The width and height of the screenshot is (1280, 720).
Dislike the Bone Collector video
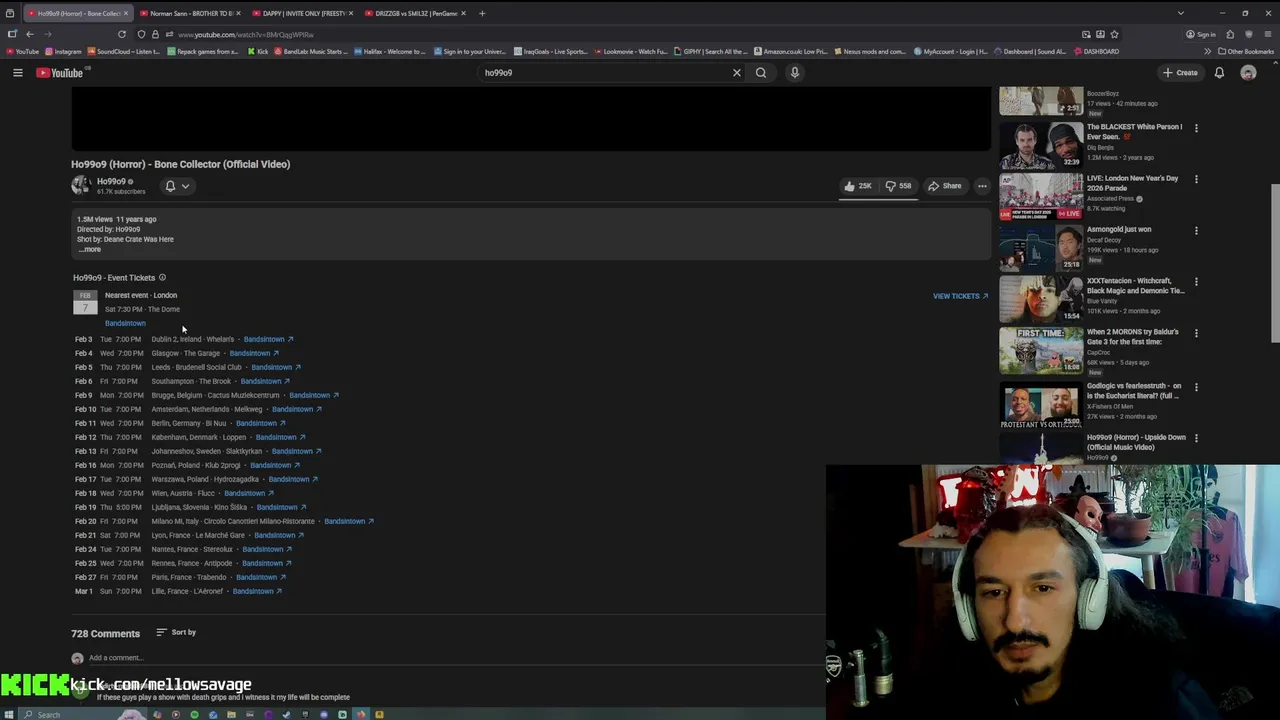coord(898,186)
